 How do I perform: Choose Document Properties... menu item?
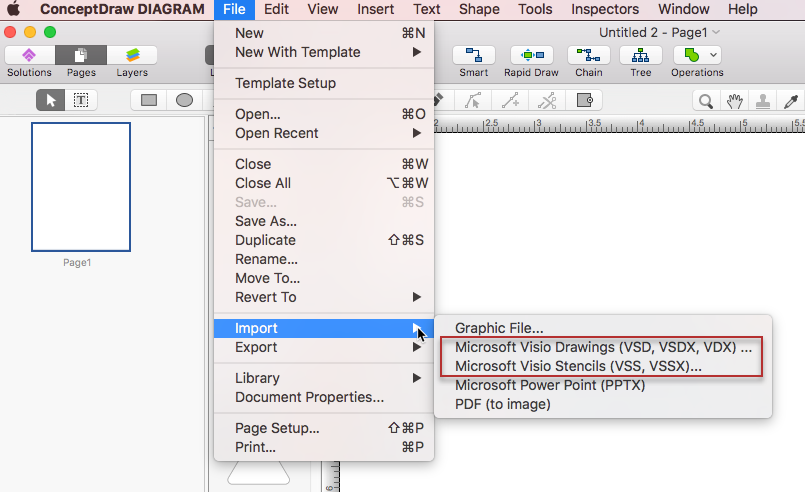pyautogui.click(x=324, y=397)
